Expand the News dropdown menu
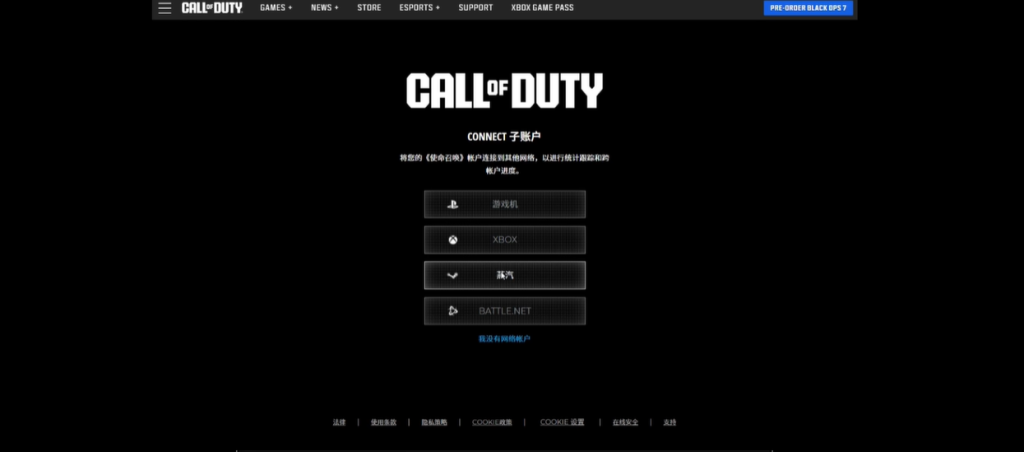The width and height of the screenshot is (1024, 452). pyautogui.click(x=324, y=8)
